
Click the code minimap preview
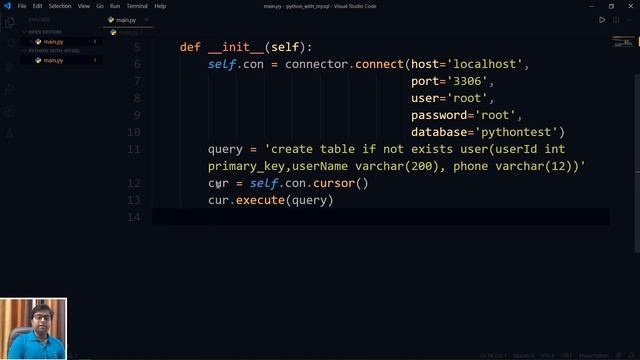click(622, 42)
